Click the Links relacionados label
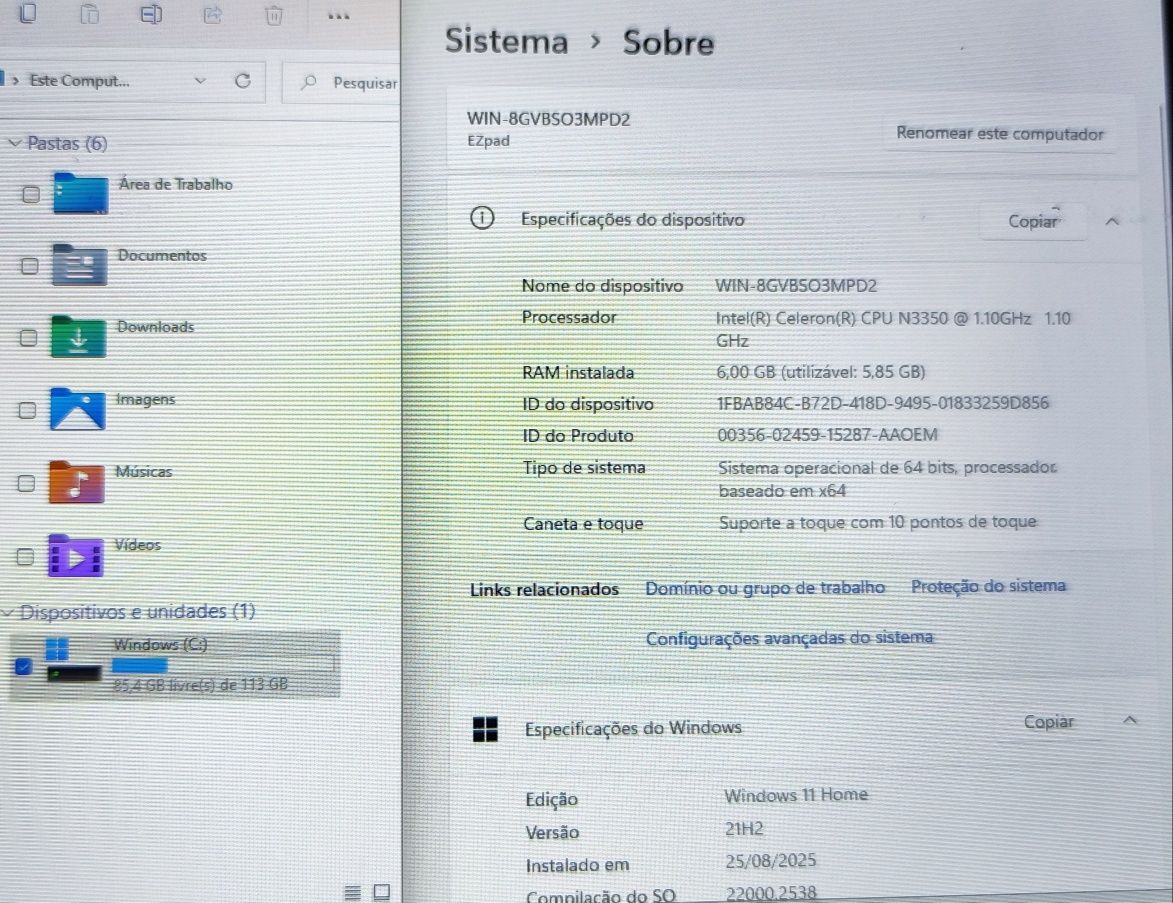 tap(544, 590)
